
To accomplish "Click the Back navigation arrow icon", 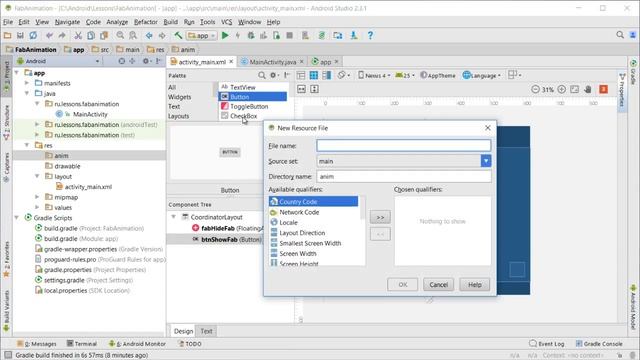I will coord(149,36).
